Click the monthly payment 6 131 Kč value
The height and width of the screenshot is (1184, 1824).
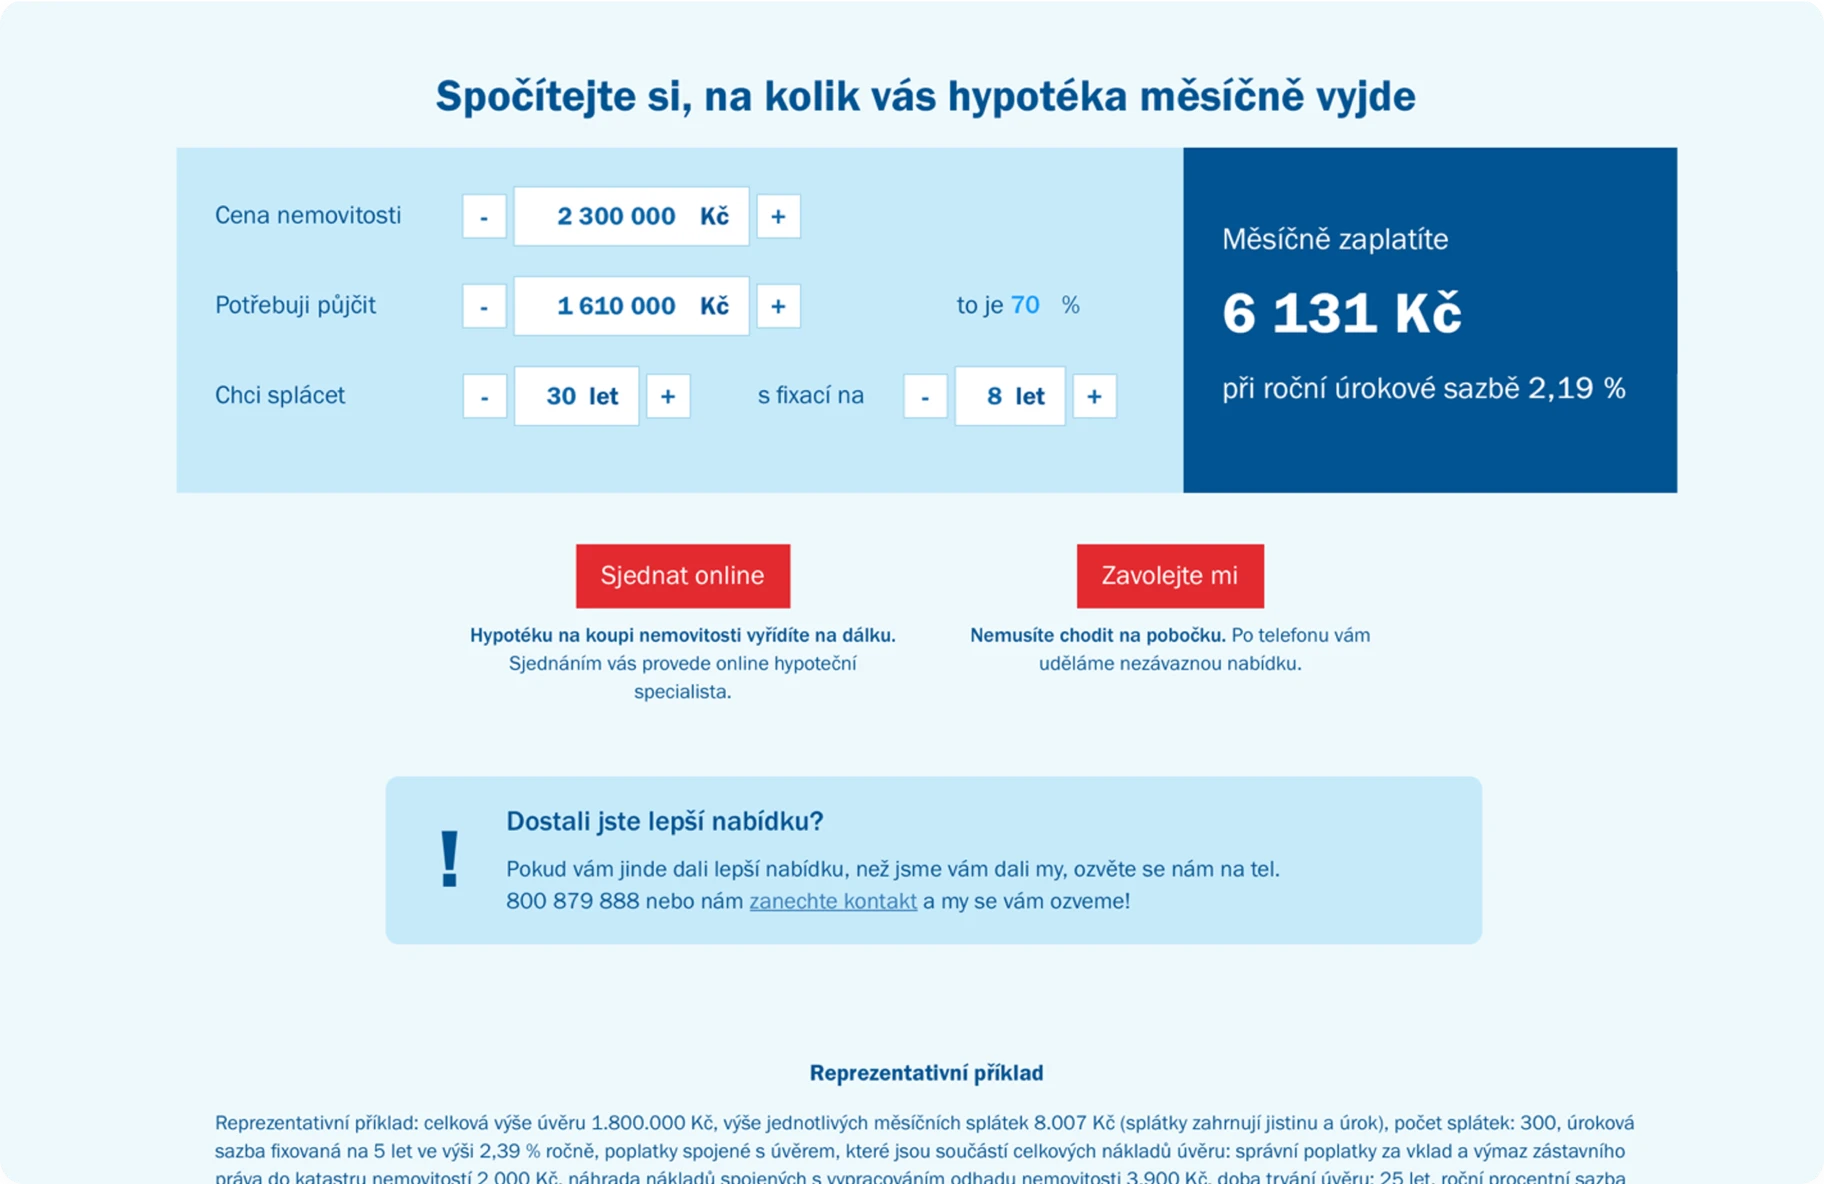click(x=1342, y=313)
